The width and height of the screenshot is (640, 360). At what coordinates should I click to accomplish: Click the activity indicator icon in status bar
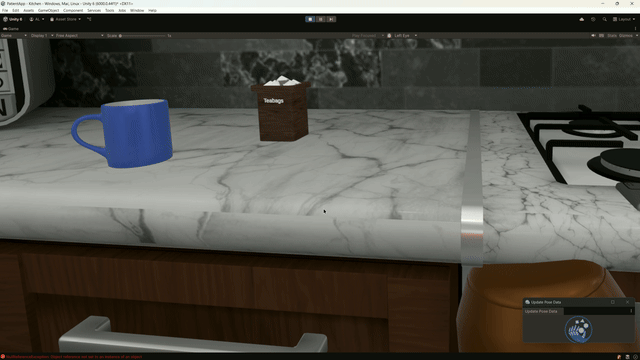pyautogui.click(x=635, y=357)
